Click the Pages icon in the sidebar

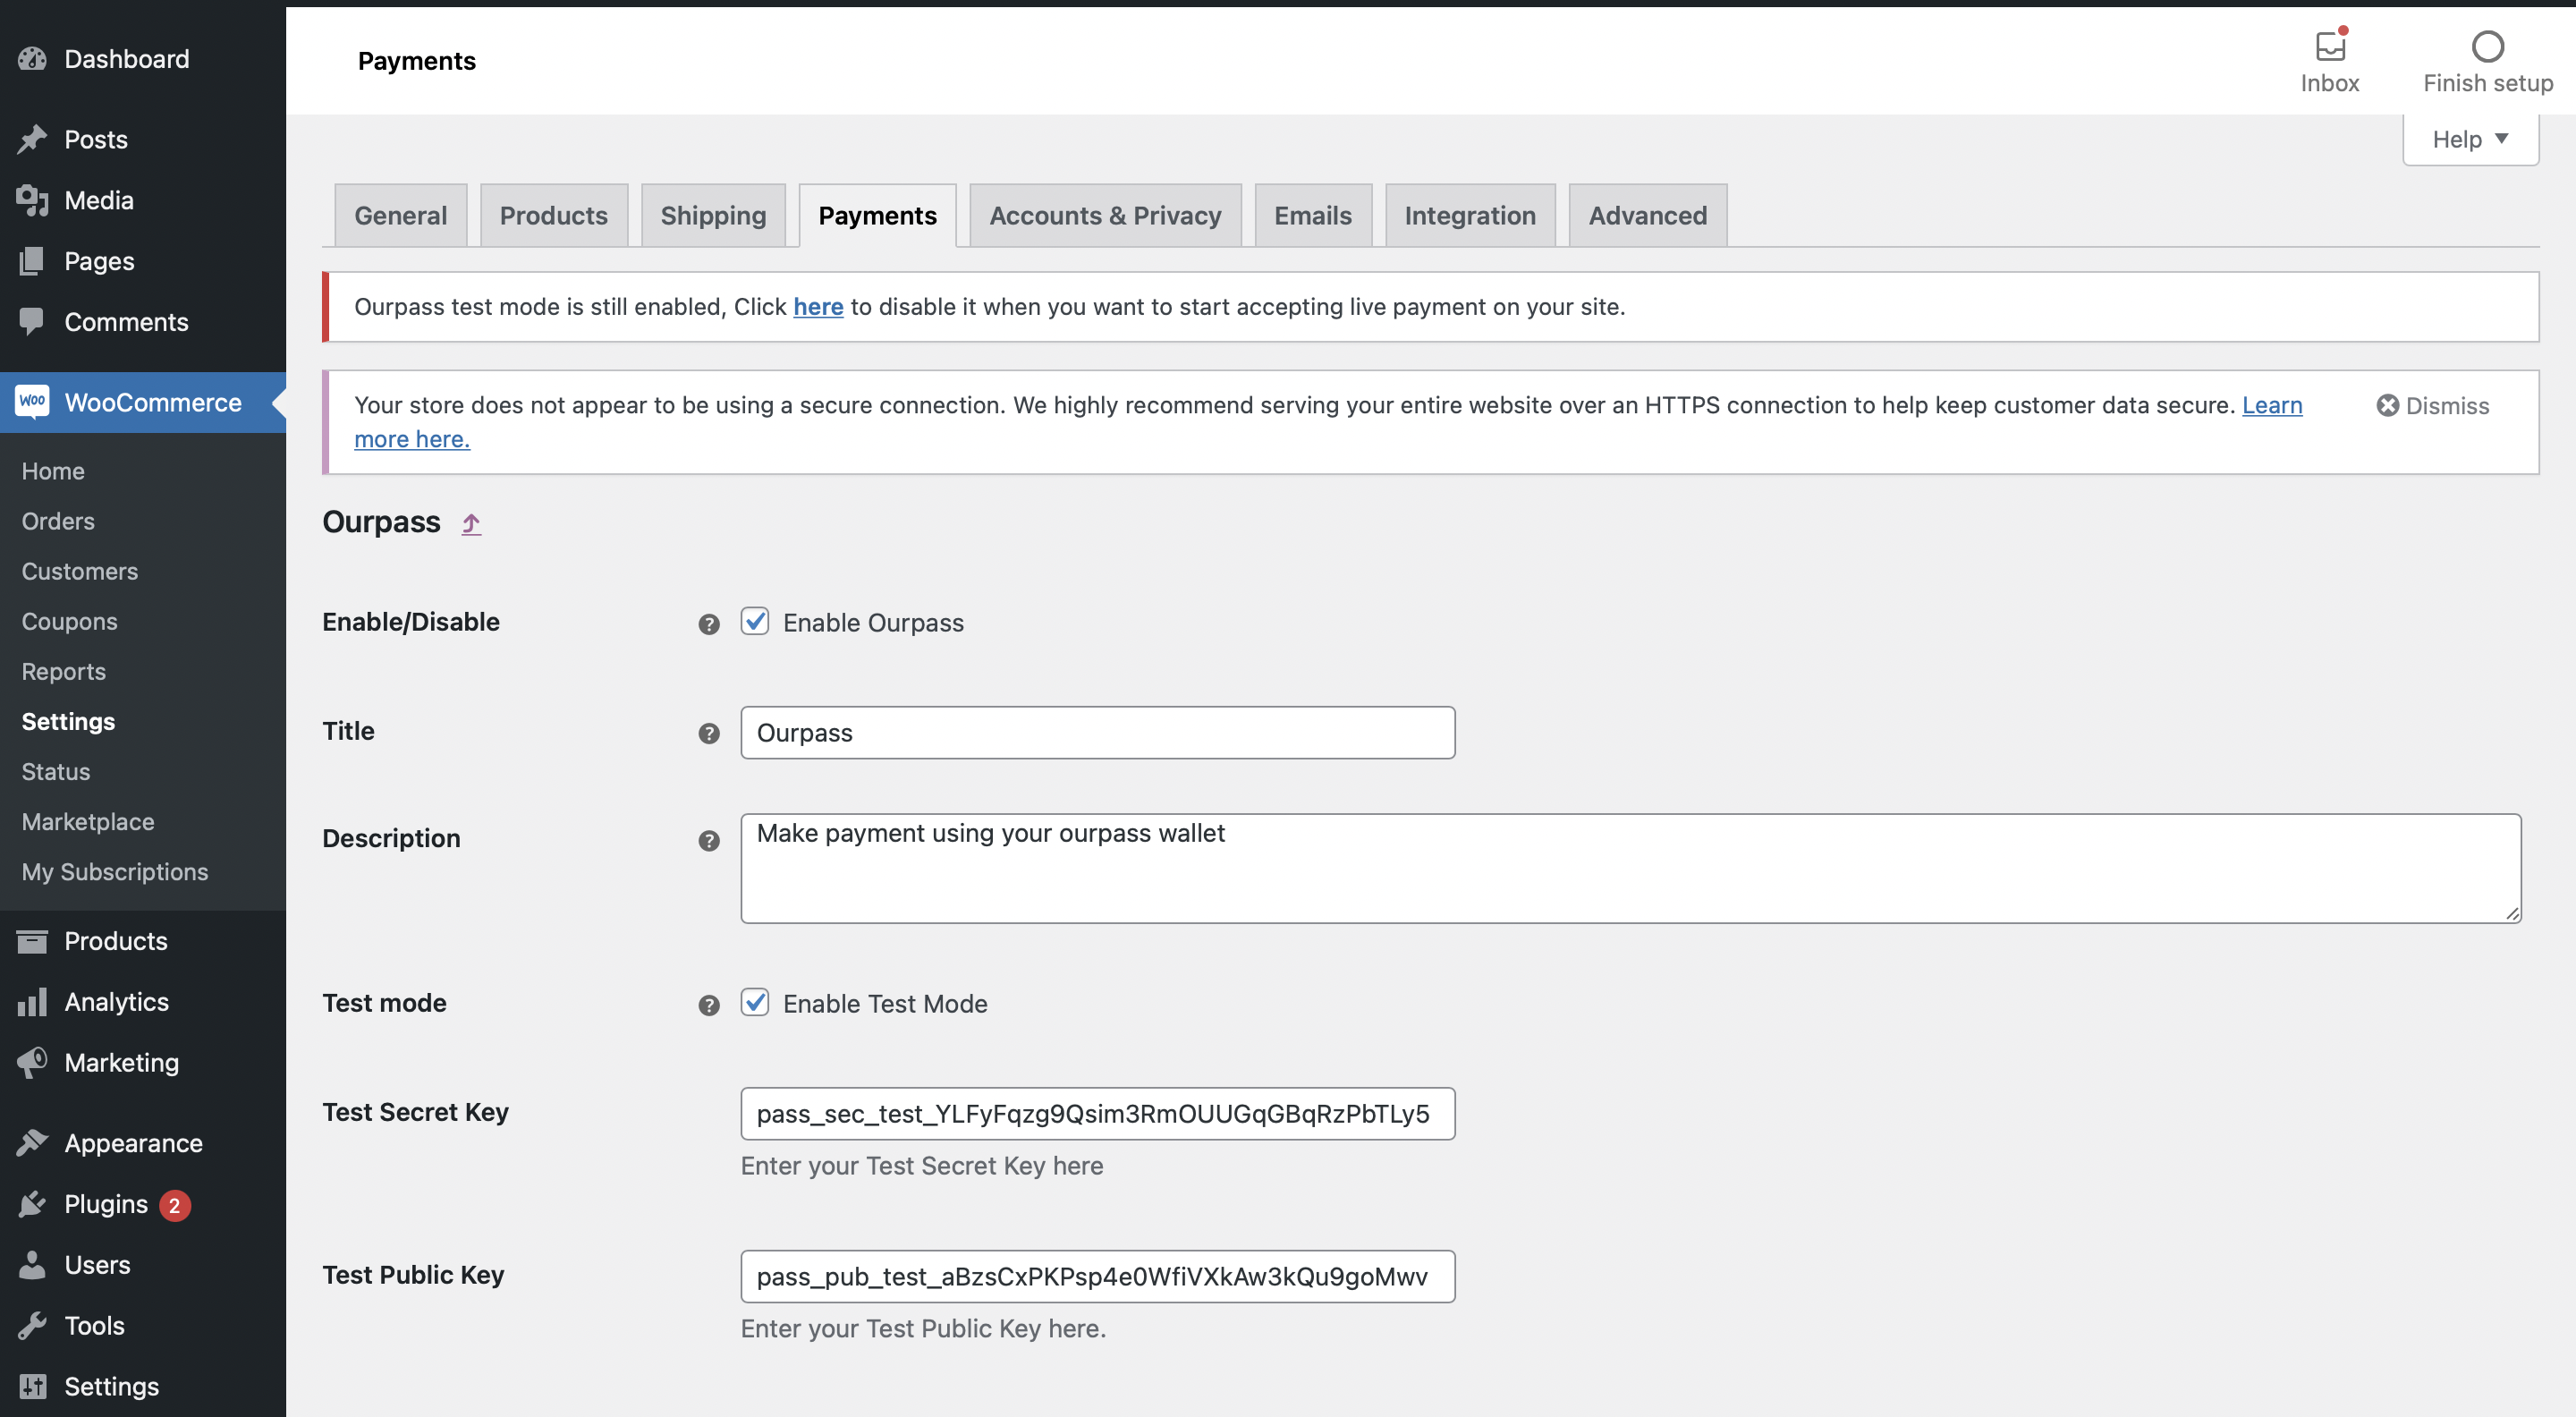(x=32, y=261)
